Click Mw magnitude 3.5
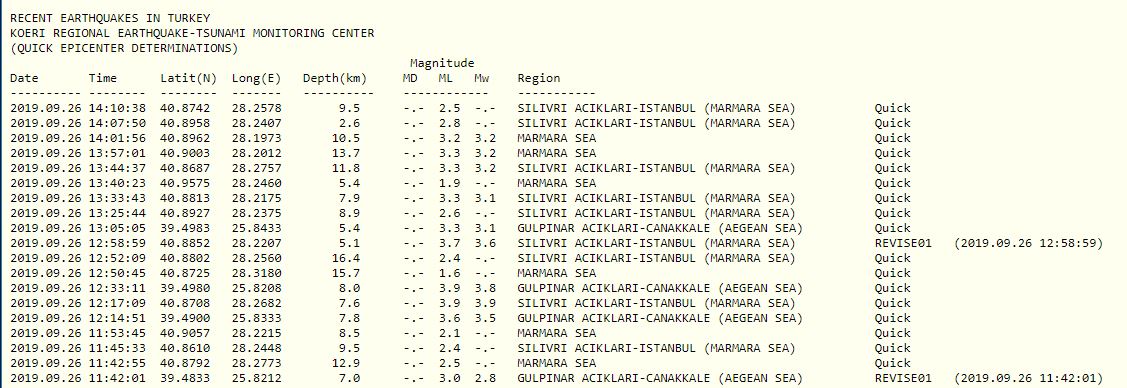 pos(485,318)
